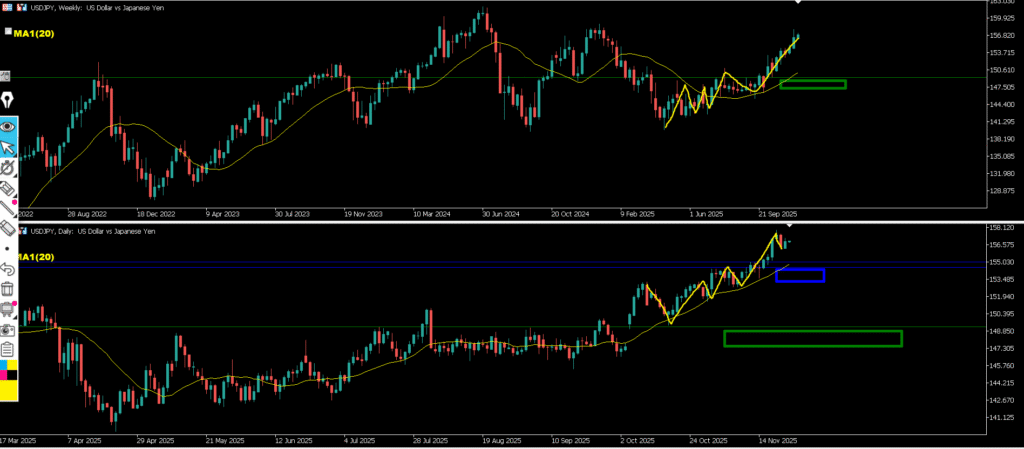
Task: Toggle the eye visibility tool
Action: tap(8, 126)
